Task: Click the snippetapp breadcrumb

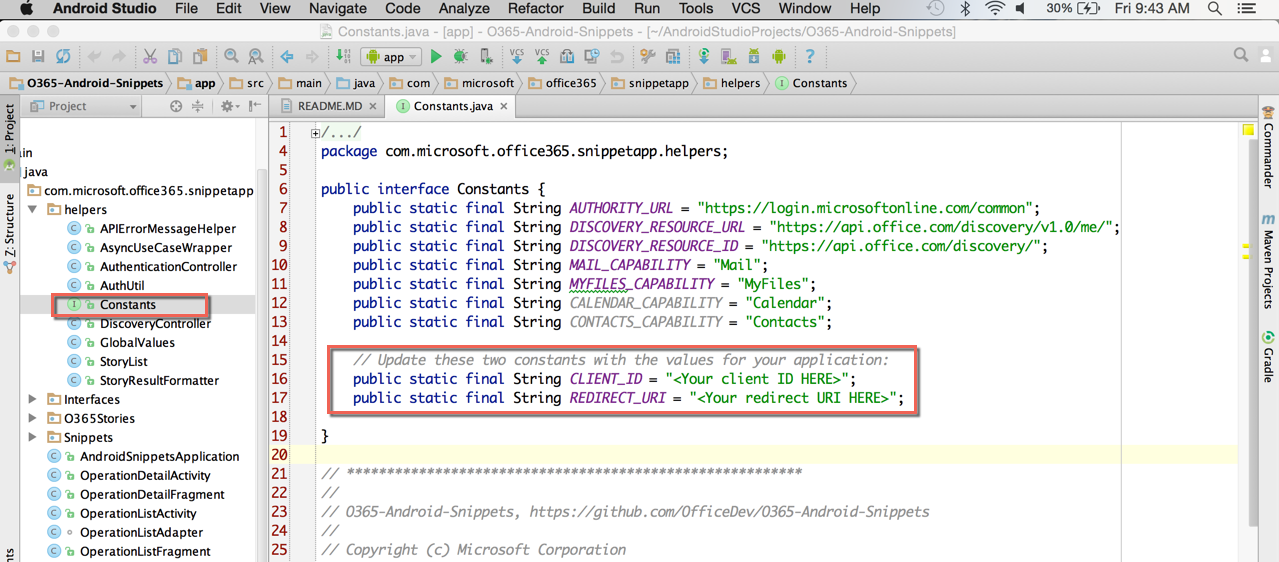Action: point(649,83)
